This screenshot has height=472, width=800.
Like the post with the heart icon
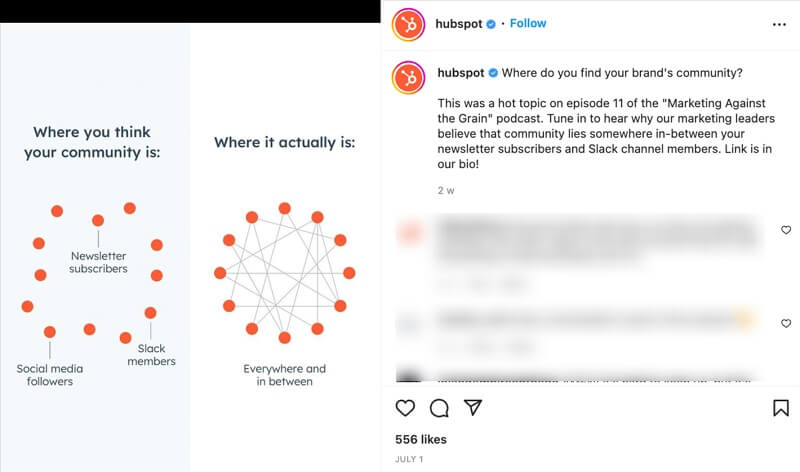coord(405,408)
